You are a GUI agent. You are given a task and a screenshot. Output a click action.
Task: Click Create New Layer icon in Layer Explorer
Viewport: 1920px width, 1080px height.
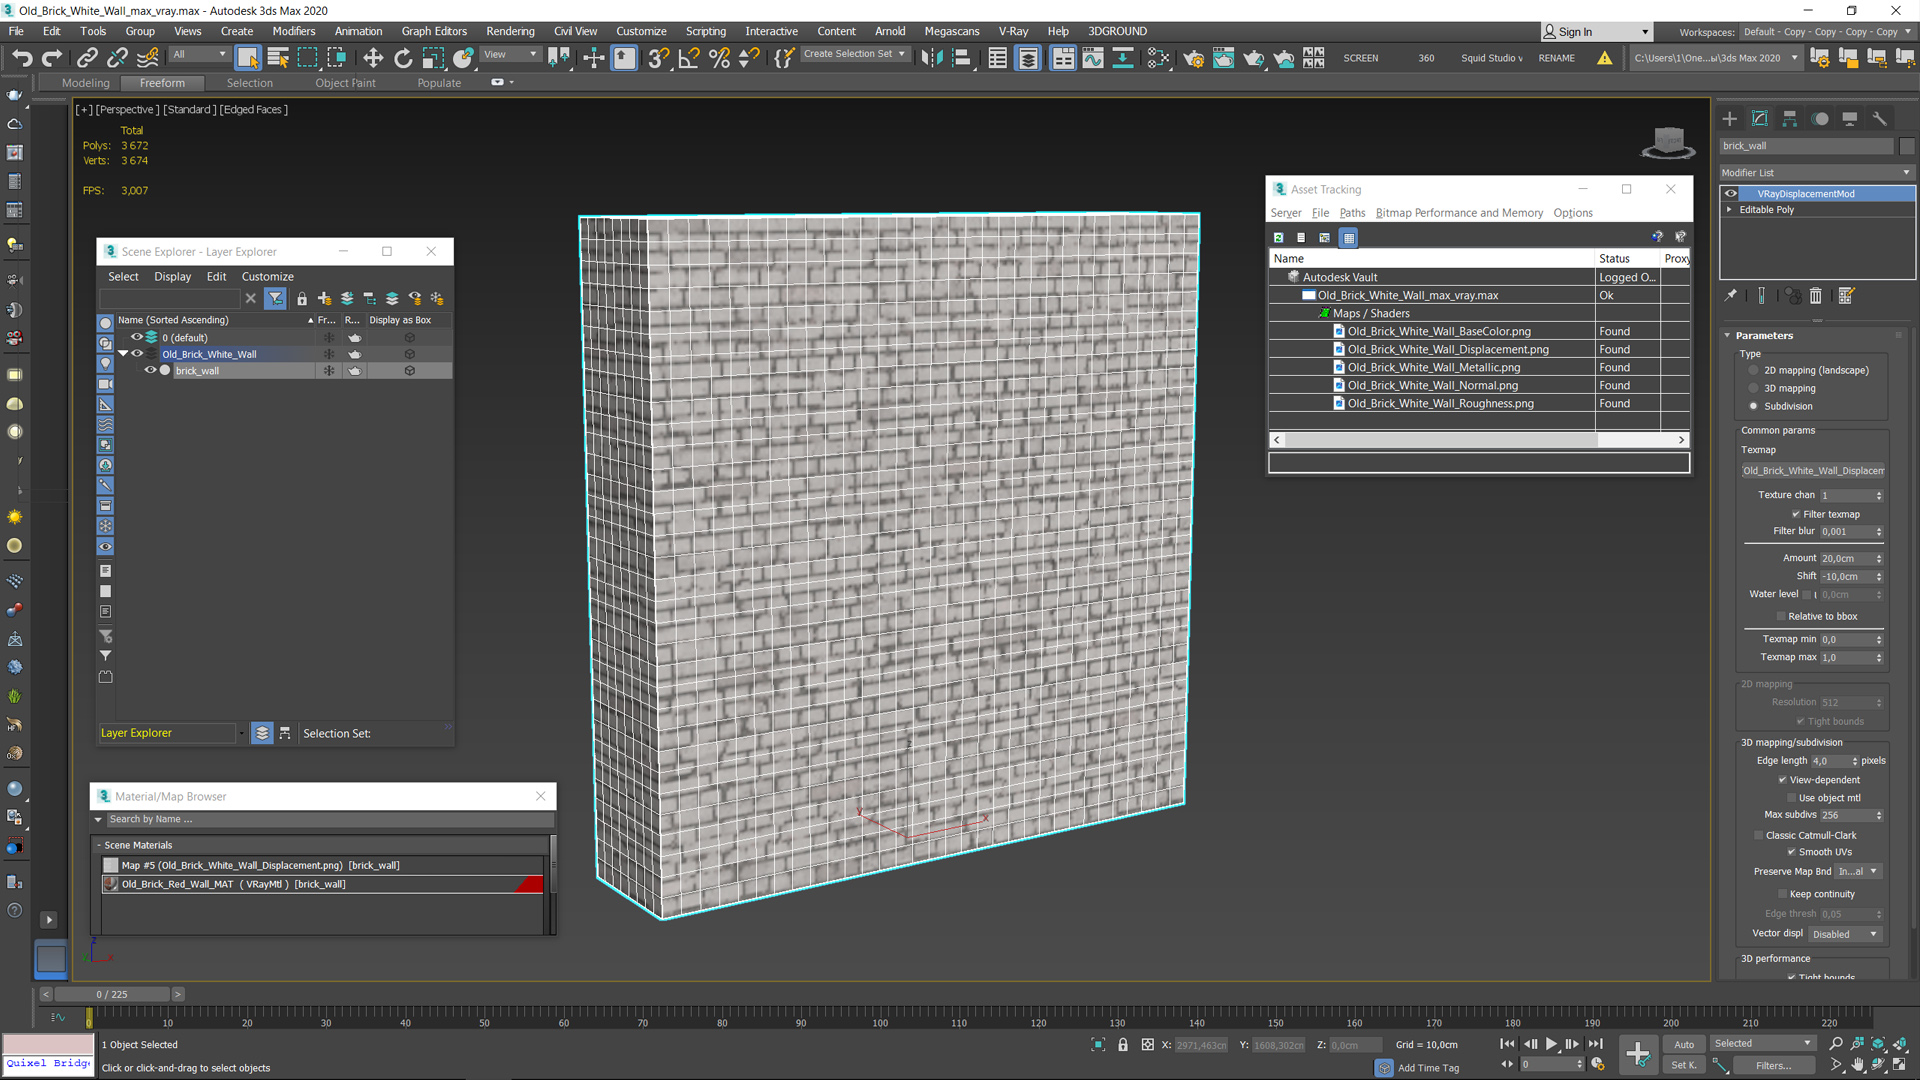tap(324, 298)
